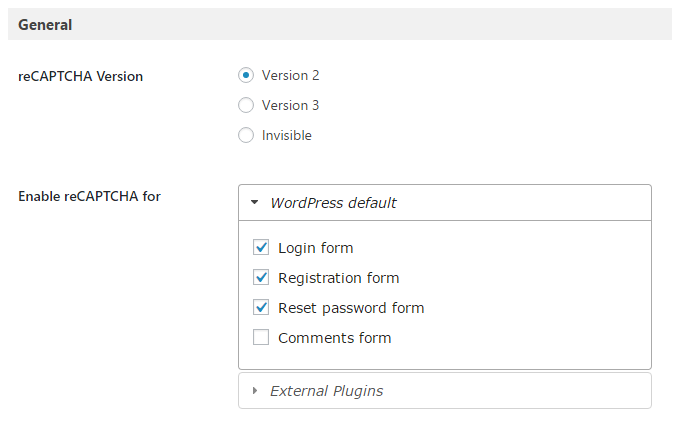Disable the Reset password form checkbox
The image size is (679, 421).
point(261,307)
